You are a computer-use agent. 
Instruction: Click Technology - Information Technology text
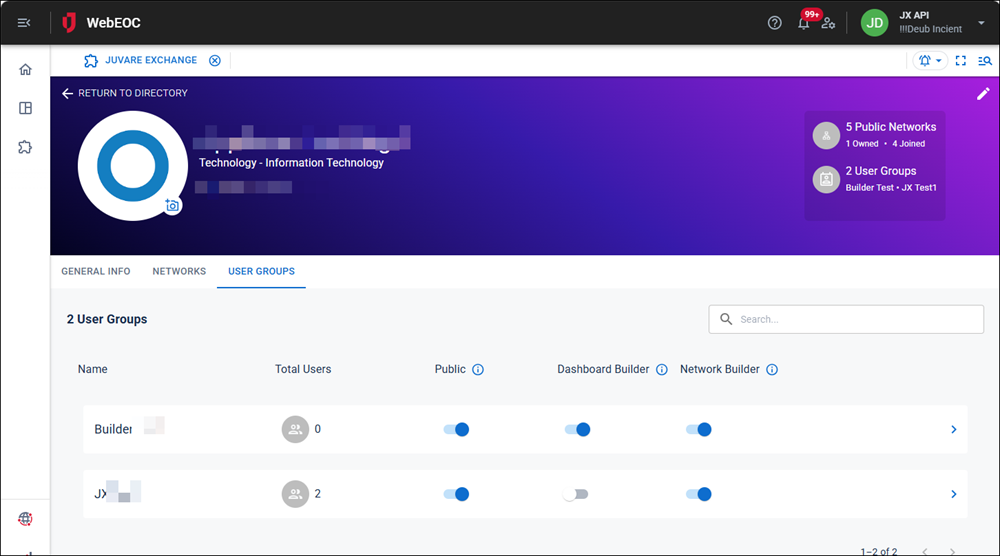(x=291, y=163)
